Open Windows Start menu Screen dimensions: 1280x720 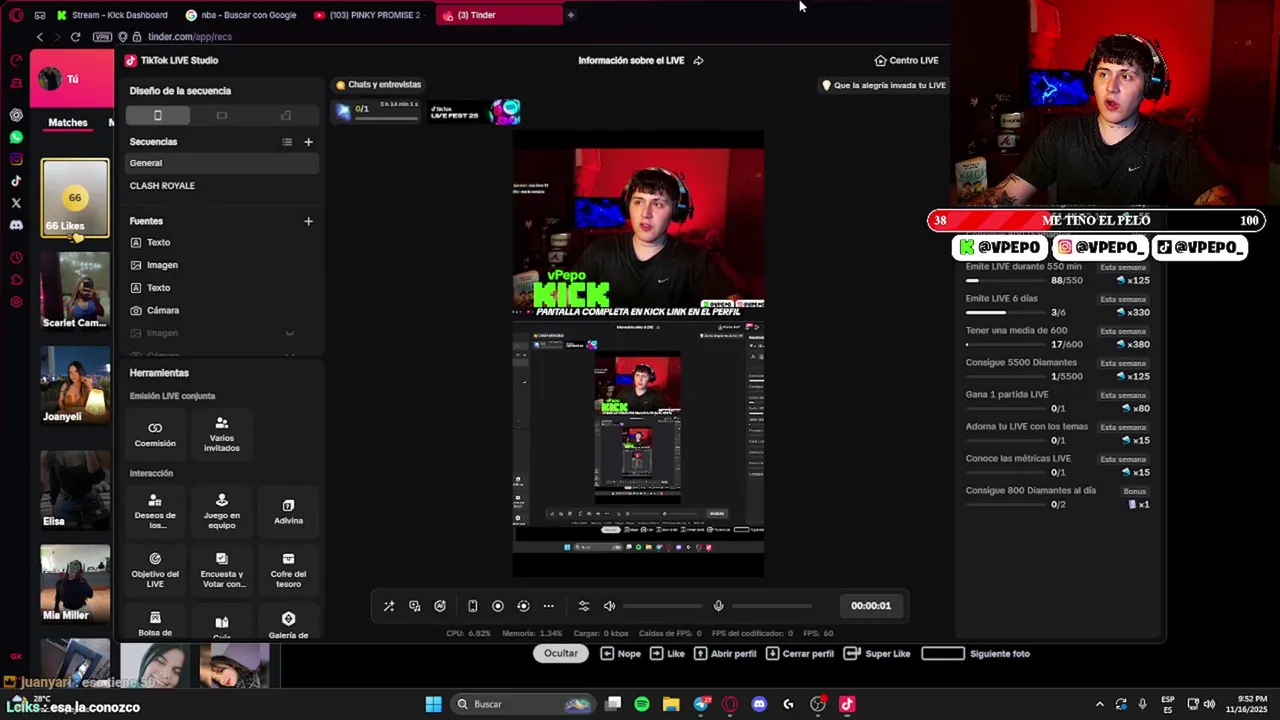[433, 704]
